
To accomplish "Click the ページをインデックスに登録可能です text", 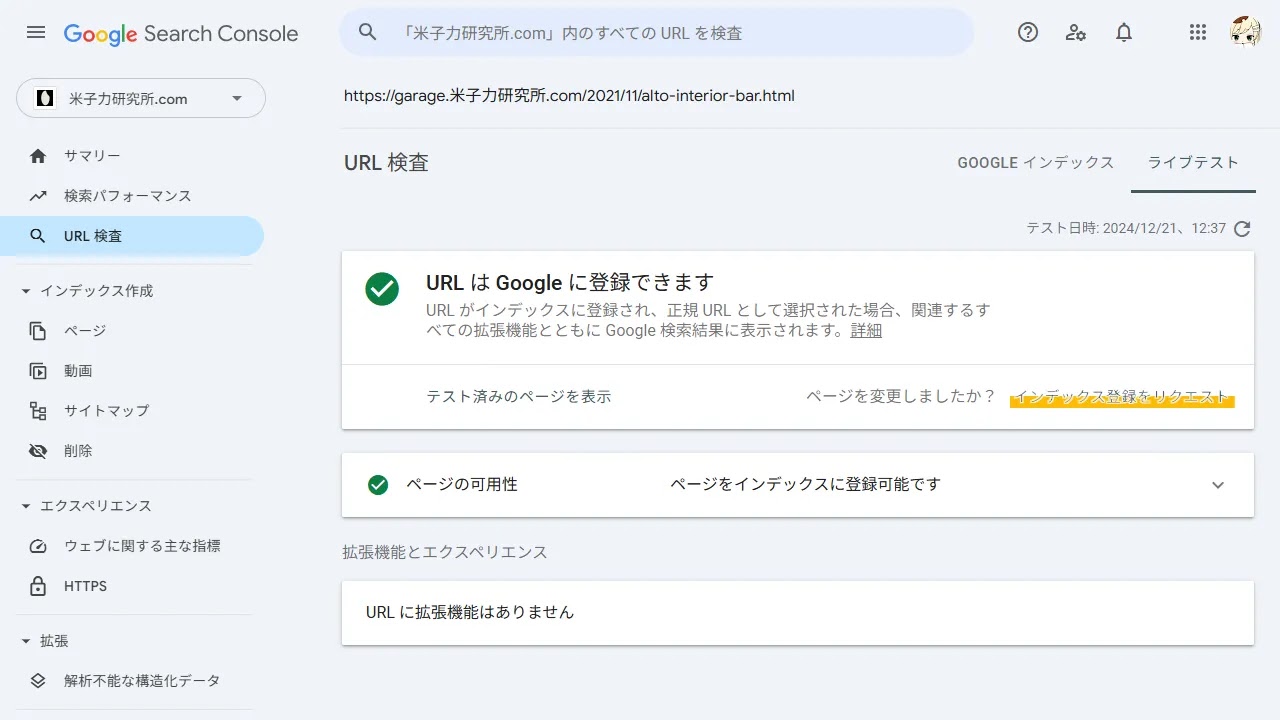I will (806, 485).
